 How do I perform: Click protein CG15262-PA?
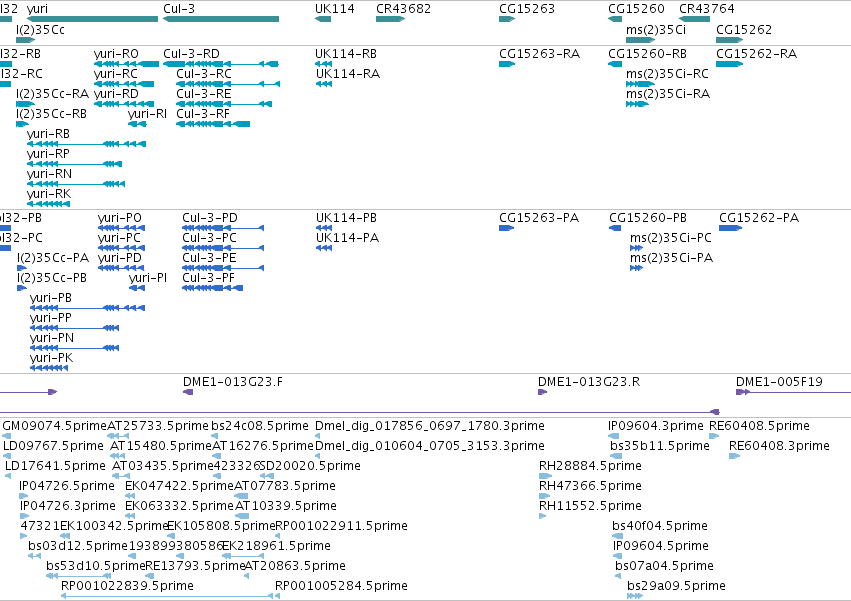(731, 228)
